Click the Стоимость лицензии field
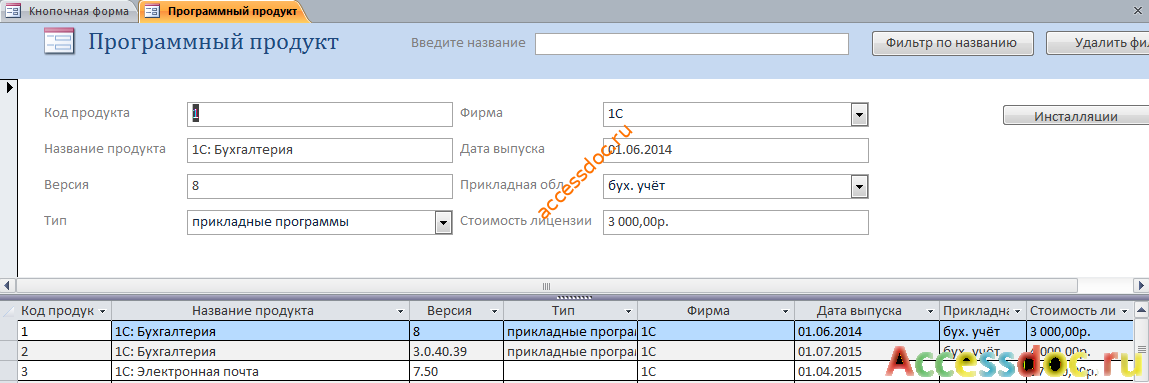Image resolution: width=1149 pixels, height=383 pixels. coord(736,222)
